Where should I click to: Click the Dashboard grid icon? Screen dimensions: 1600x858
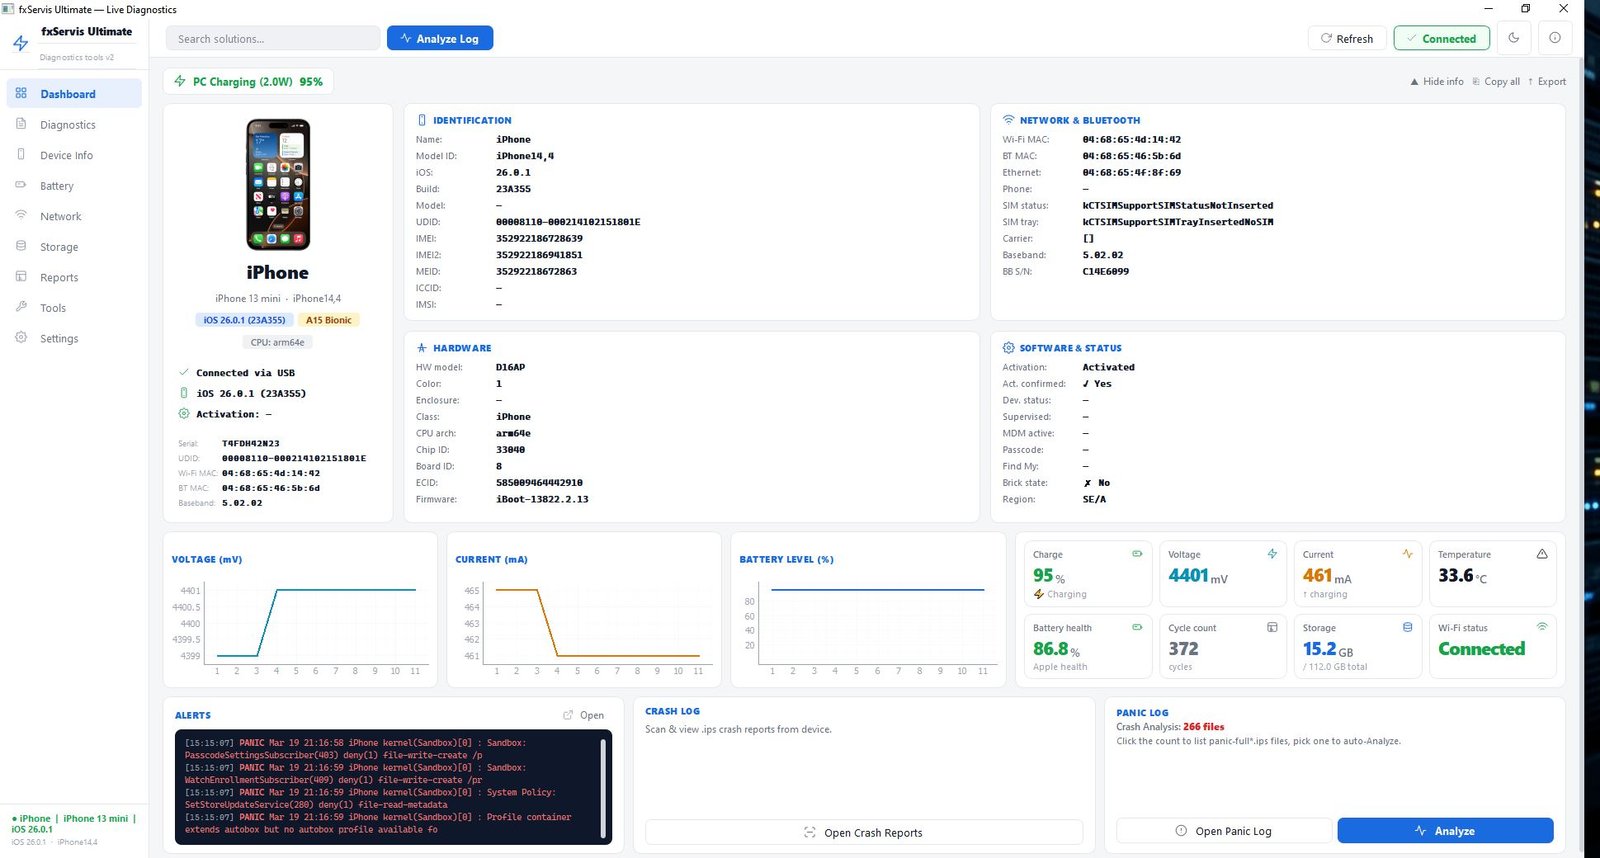21,93
